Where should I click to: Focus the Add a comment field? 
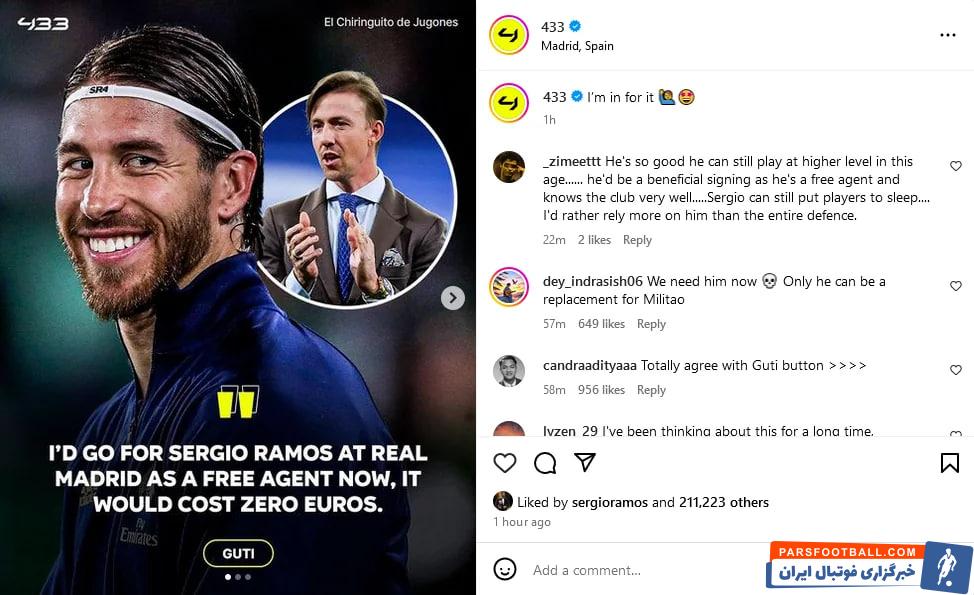(x=646, y=570)
